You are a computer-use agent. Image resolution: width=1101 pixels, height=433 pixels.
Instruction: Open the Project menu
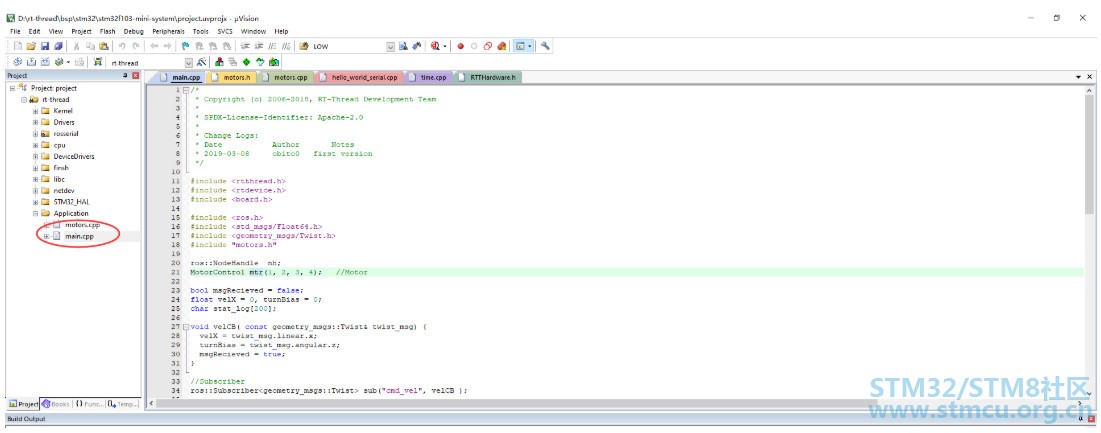pyautogui.click(x=81, y=32)
